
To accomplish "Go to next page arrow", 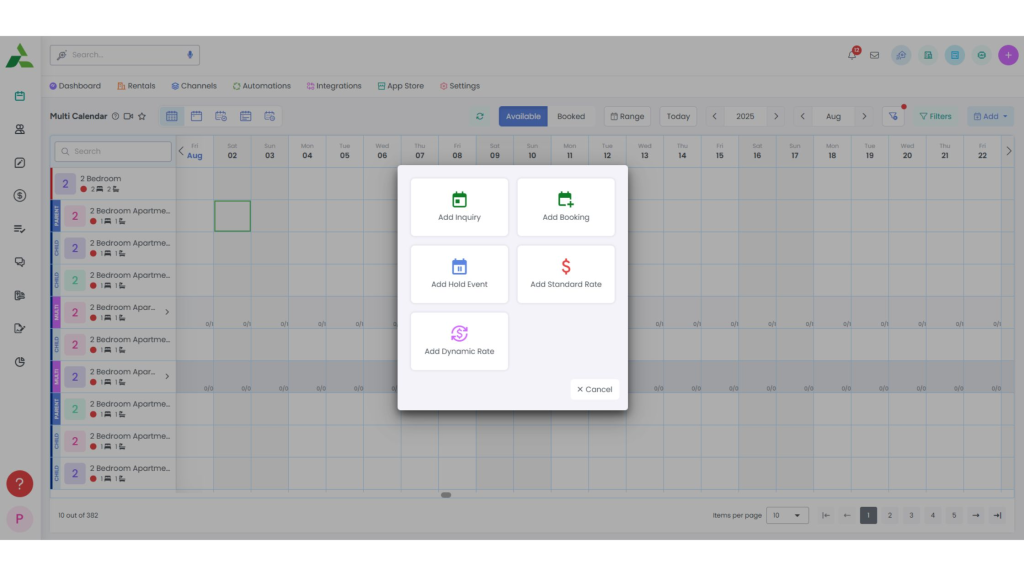I will tap(976, 515).
